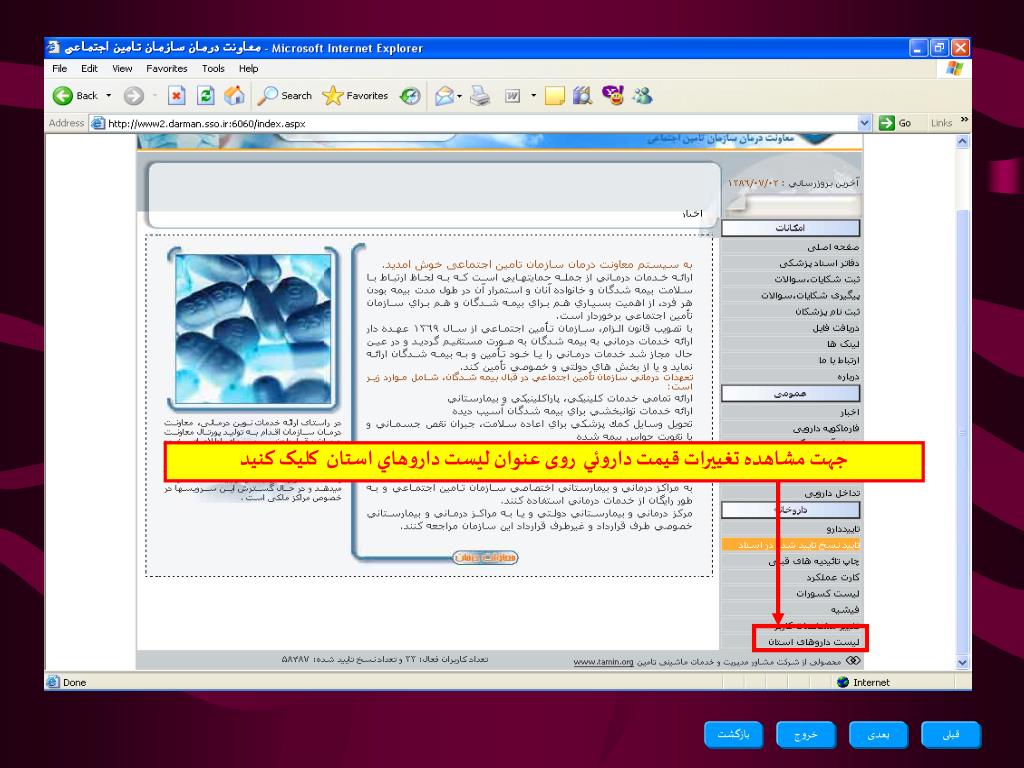Open the Favorites menu
This screenshot has height=768, width=1024.
(x=167, y=69)
